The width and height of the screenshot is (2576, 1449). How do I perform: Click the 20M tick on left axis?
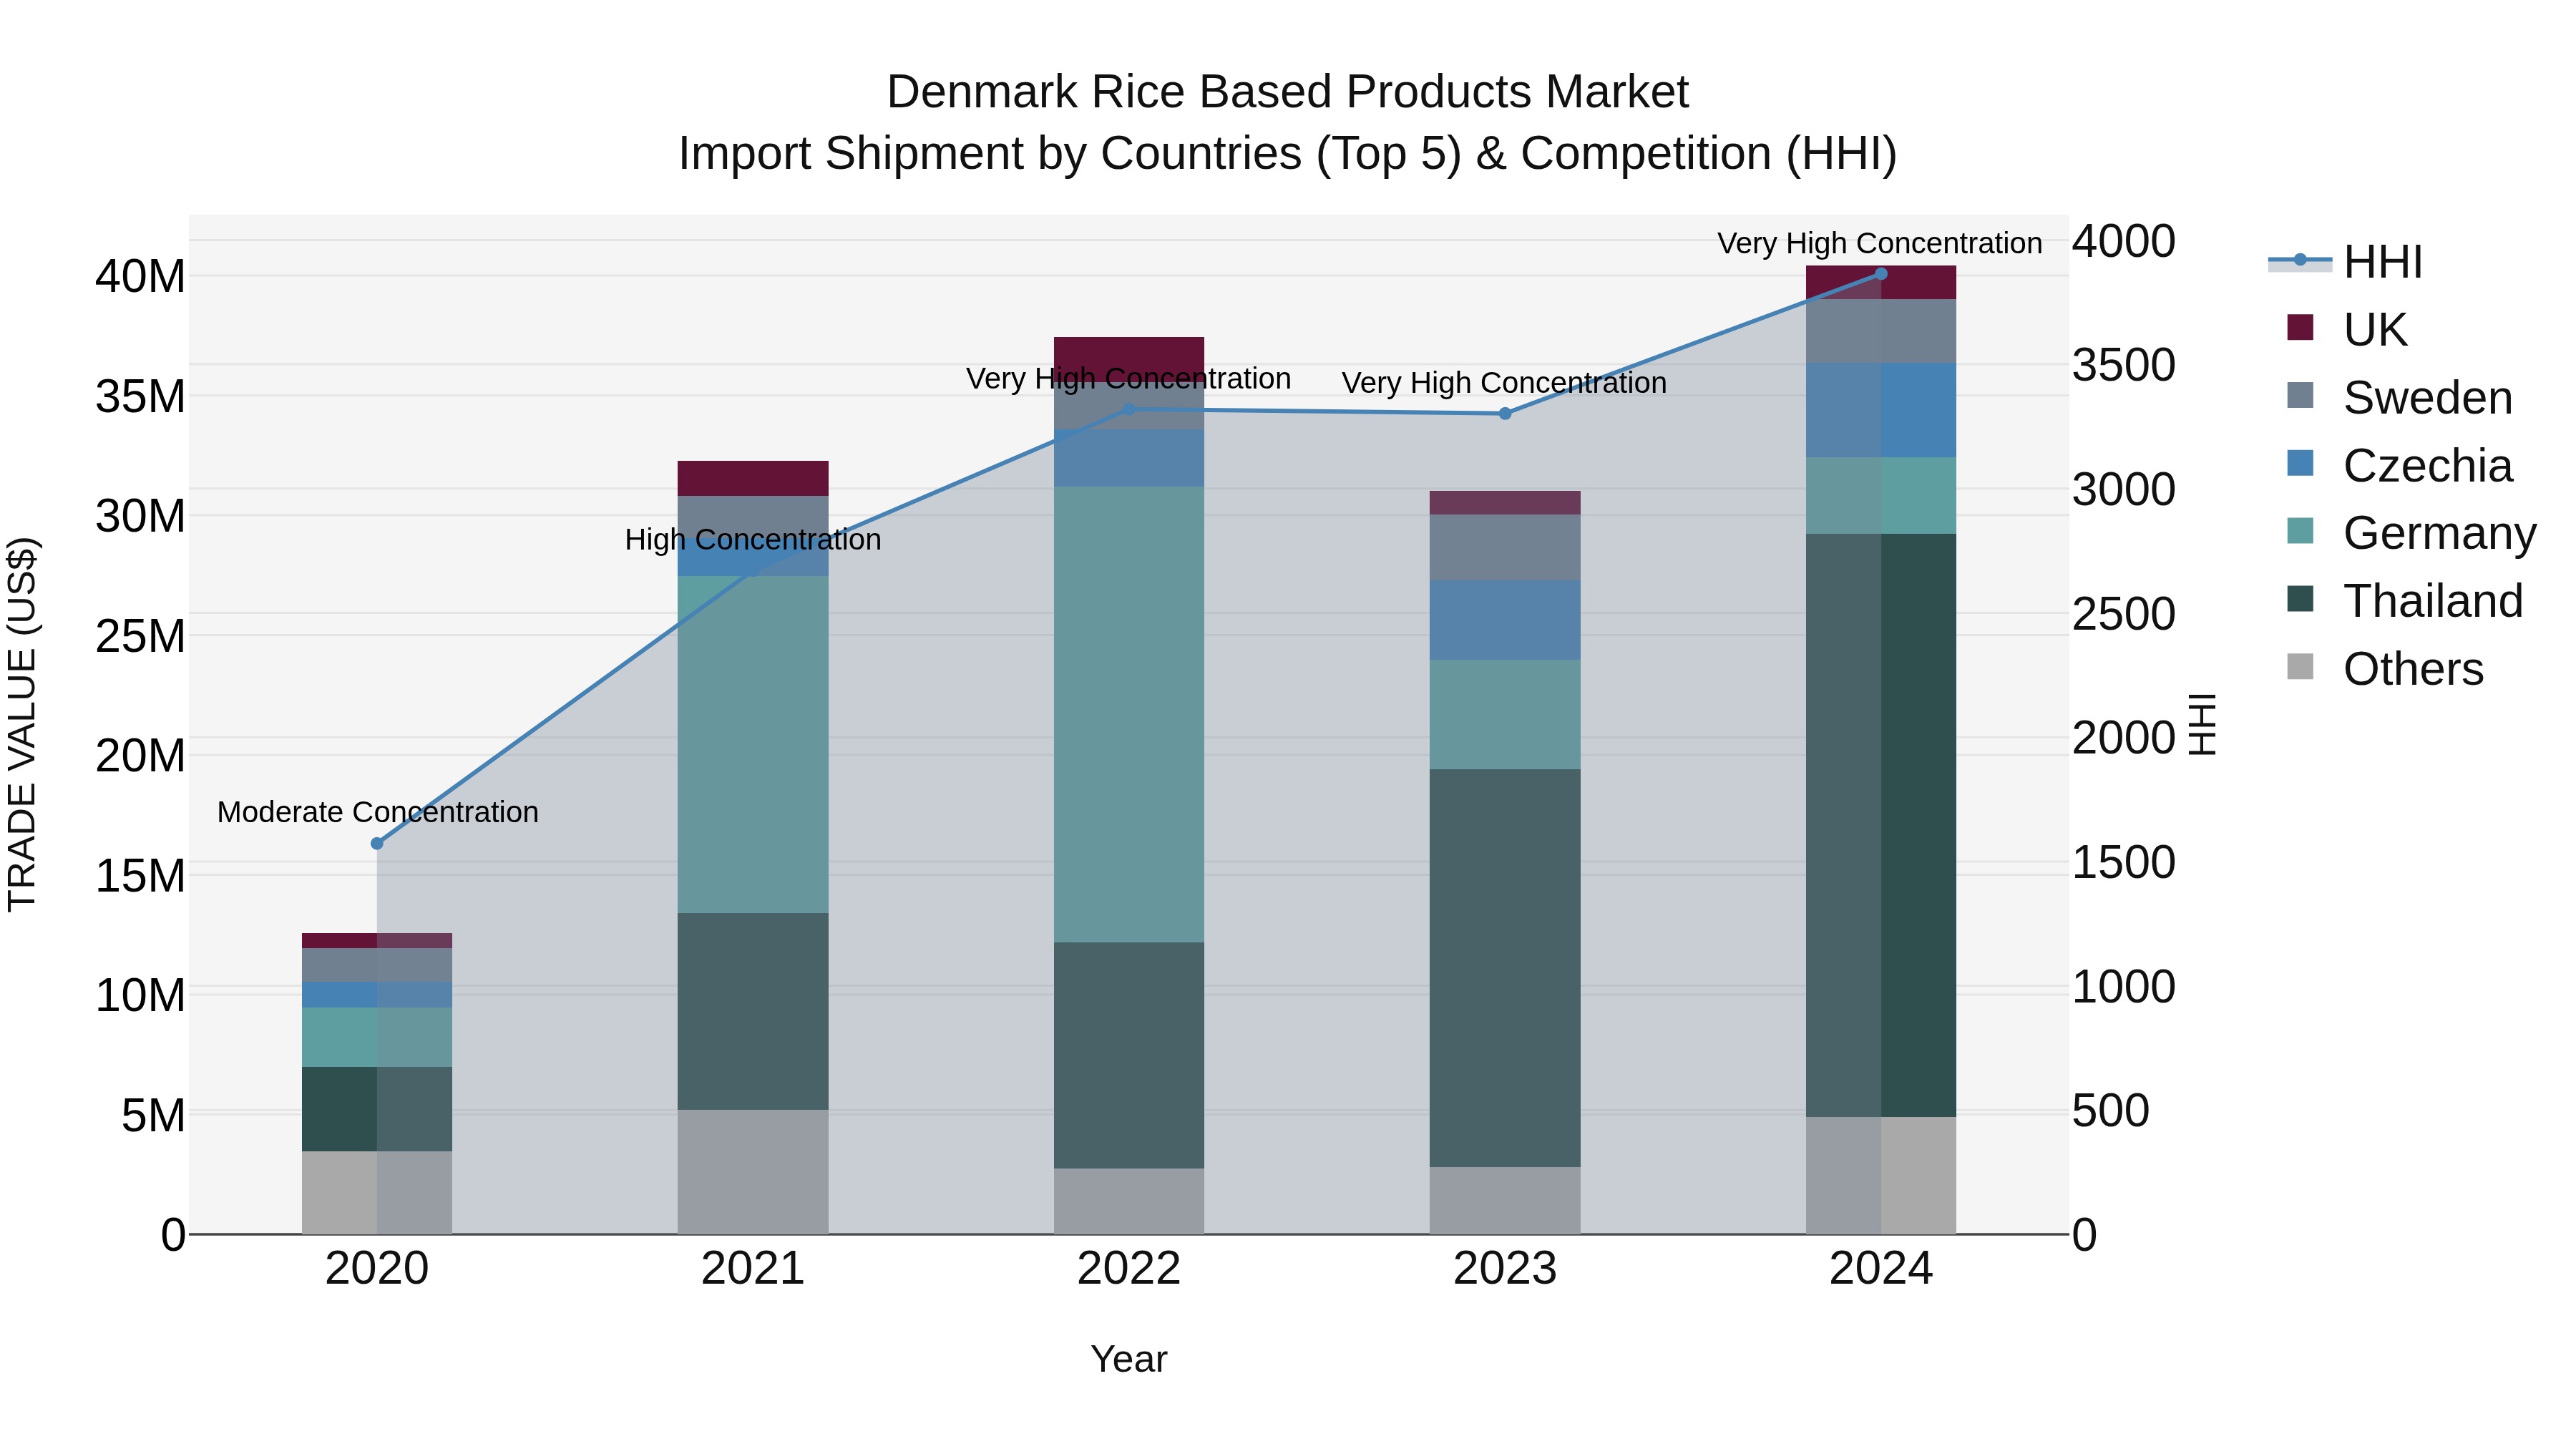(140, 756)
